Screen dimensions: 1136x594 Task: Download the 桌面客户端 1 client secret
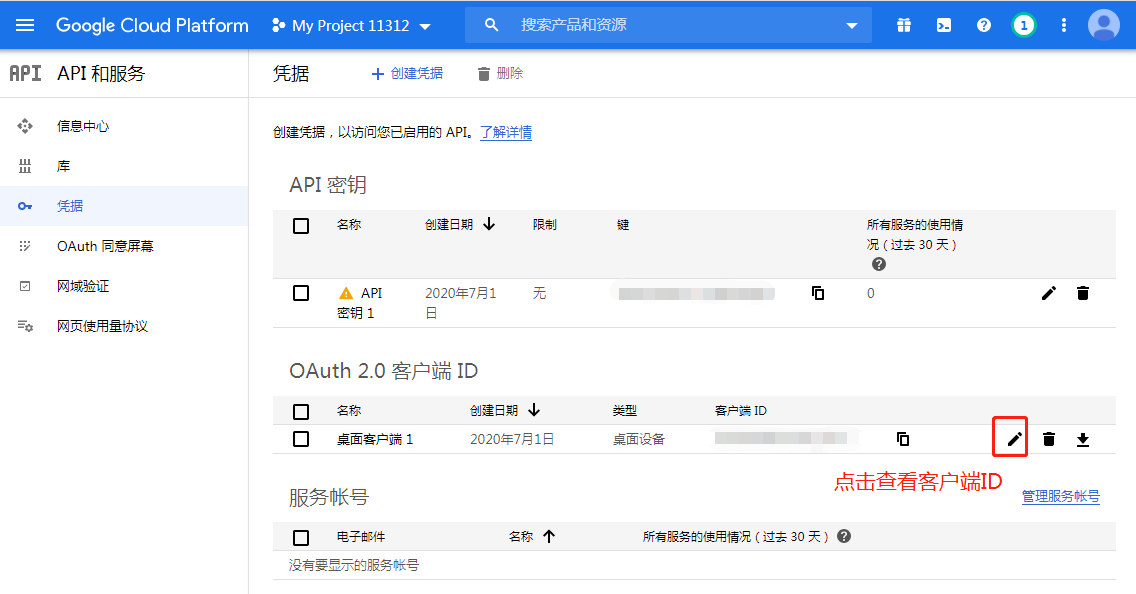coord(1082,438)
